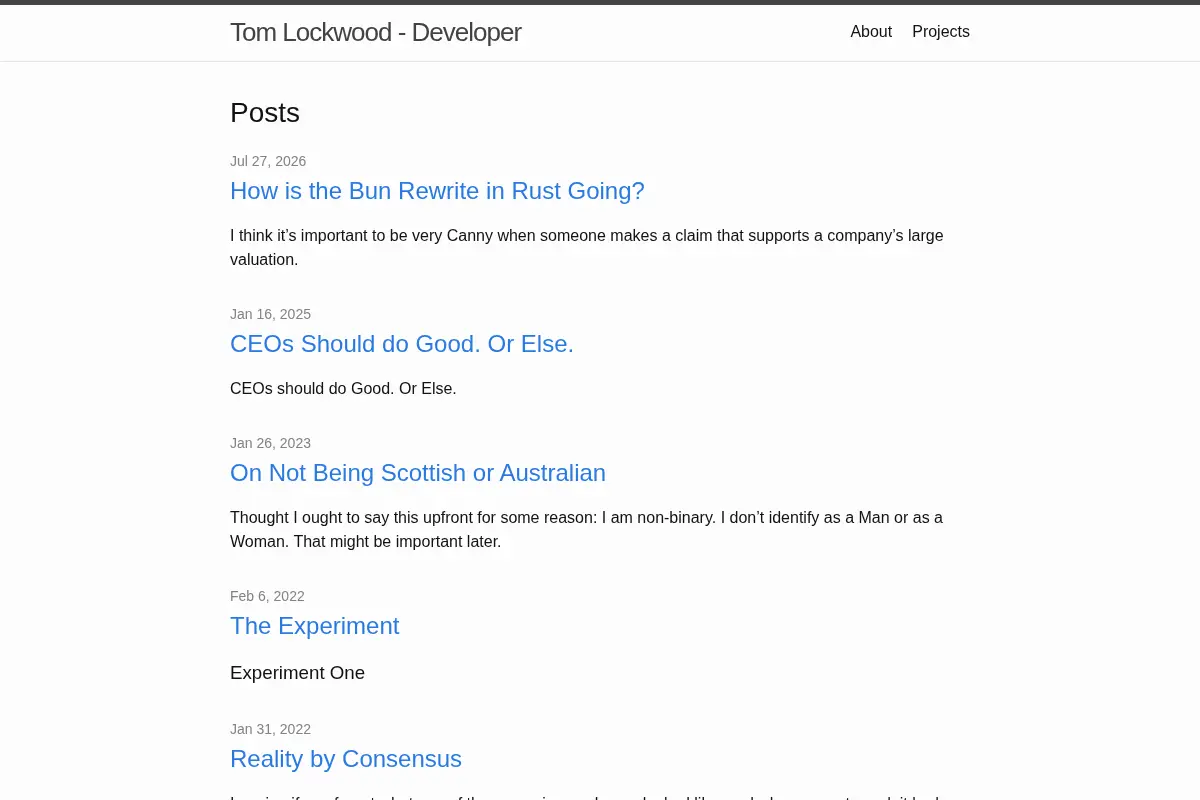
Task: Open the Projects page
Action: click(941, 32)
